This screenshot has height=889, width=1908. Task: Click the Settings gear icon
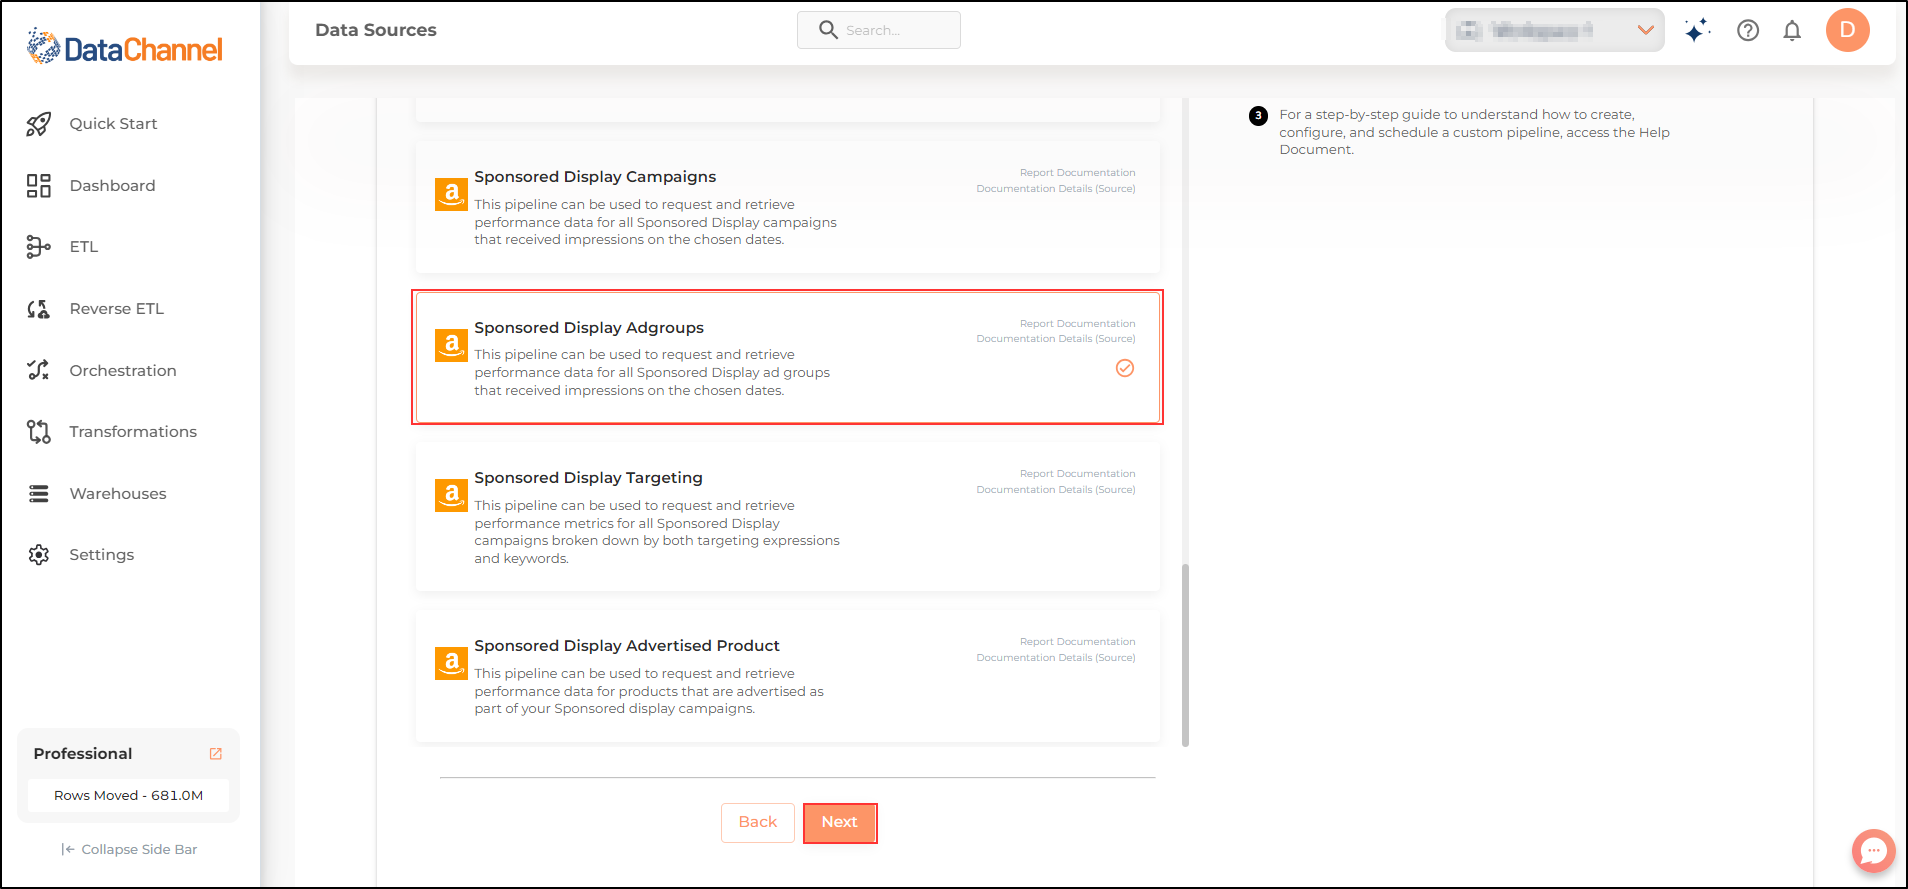(x=38, y=555)
